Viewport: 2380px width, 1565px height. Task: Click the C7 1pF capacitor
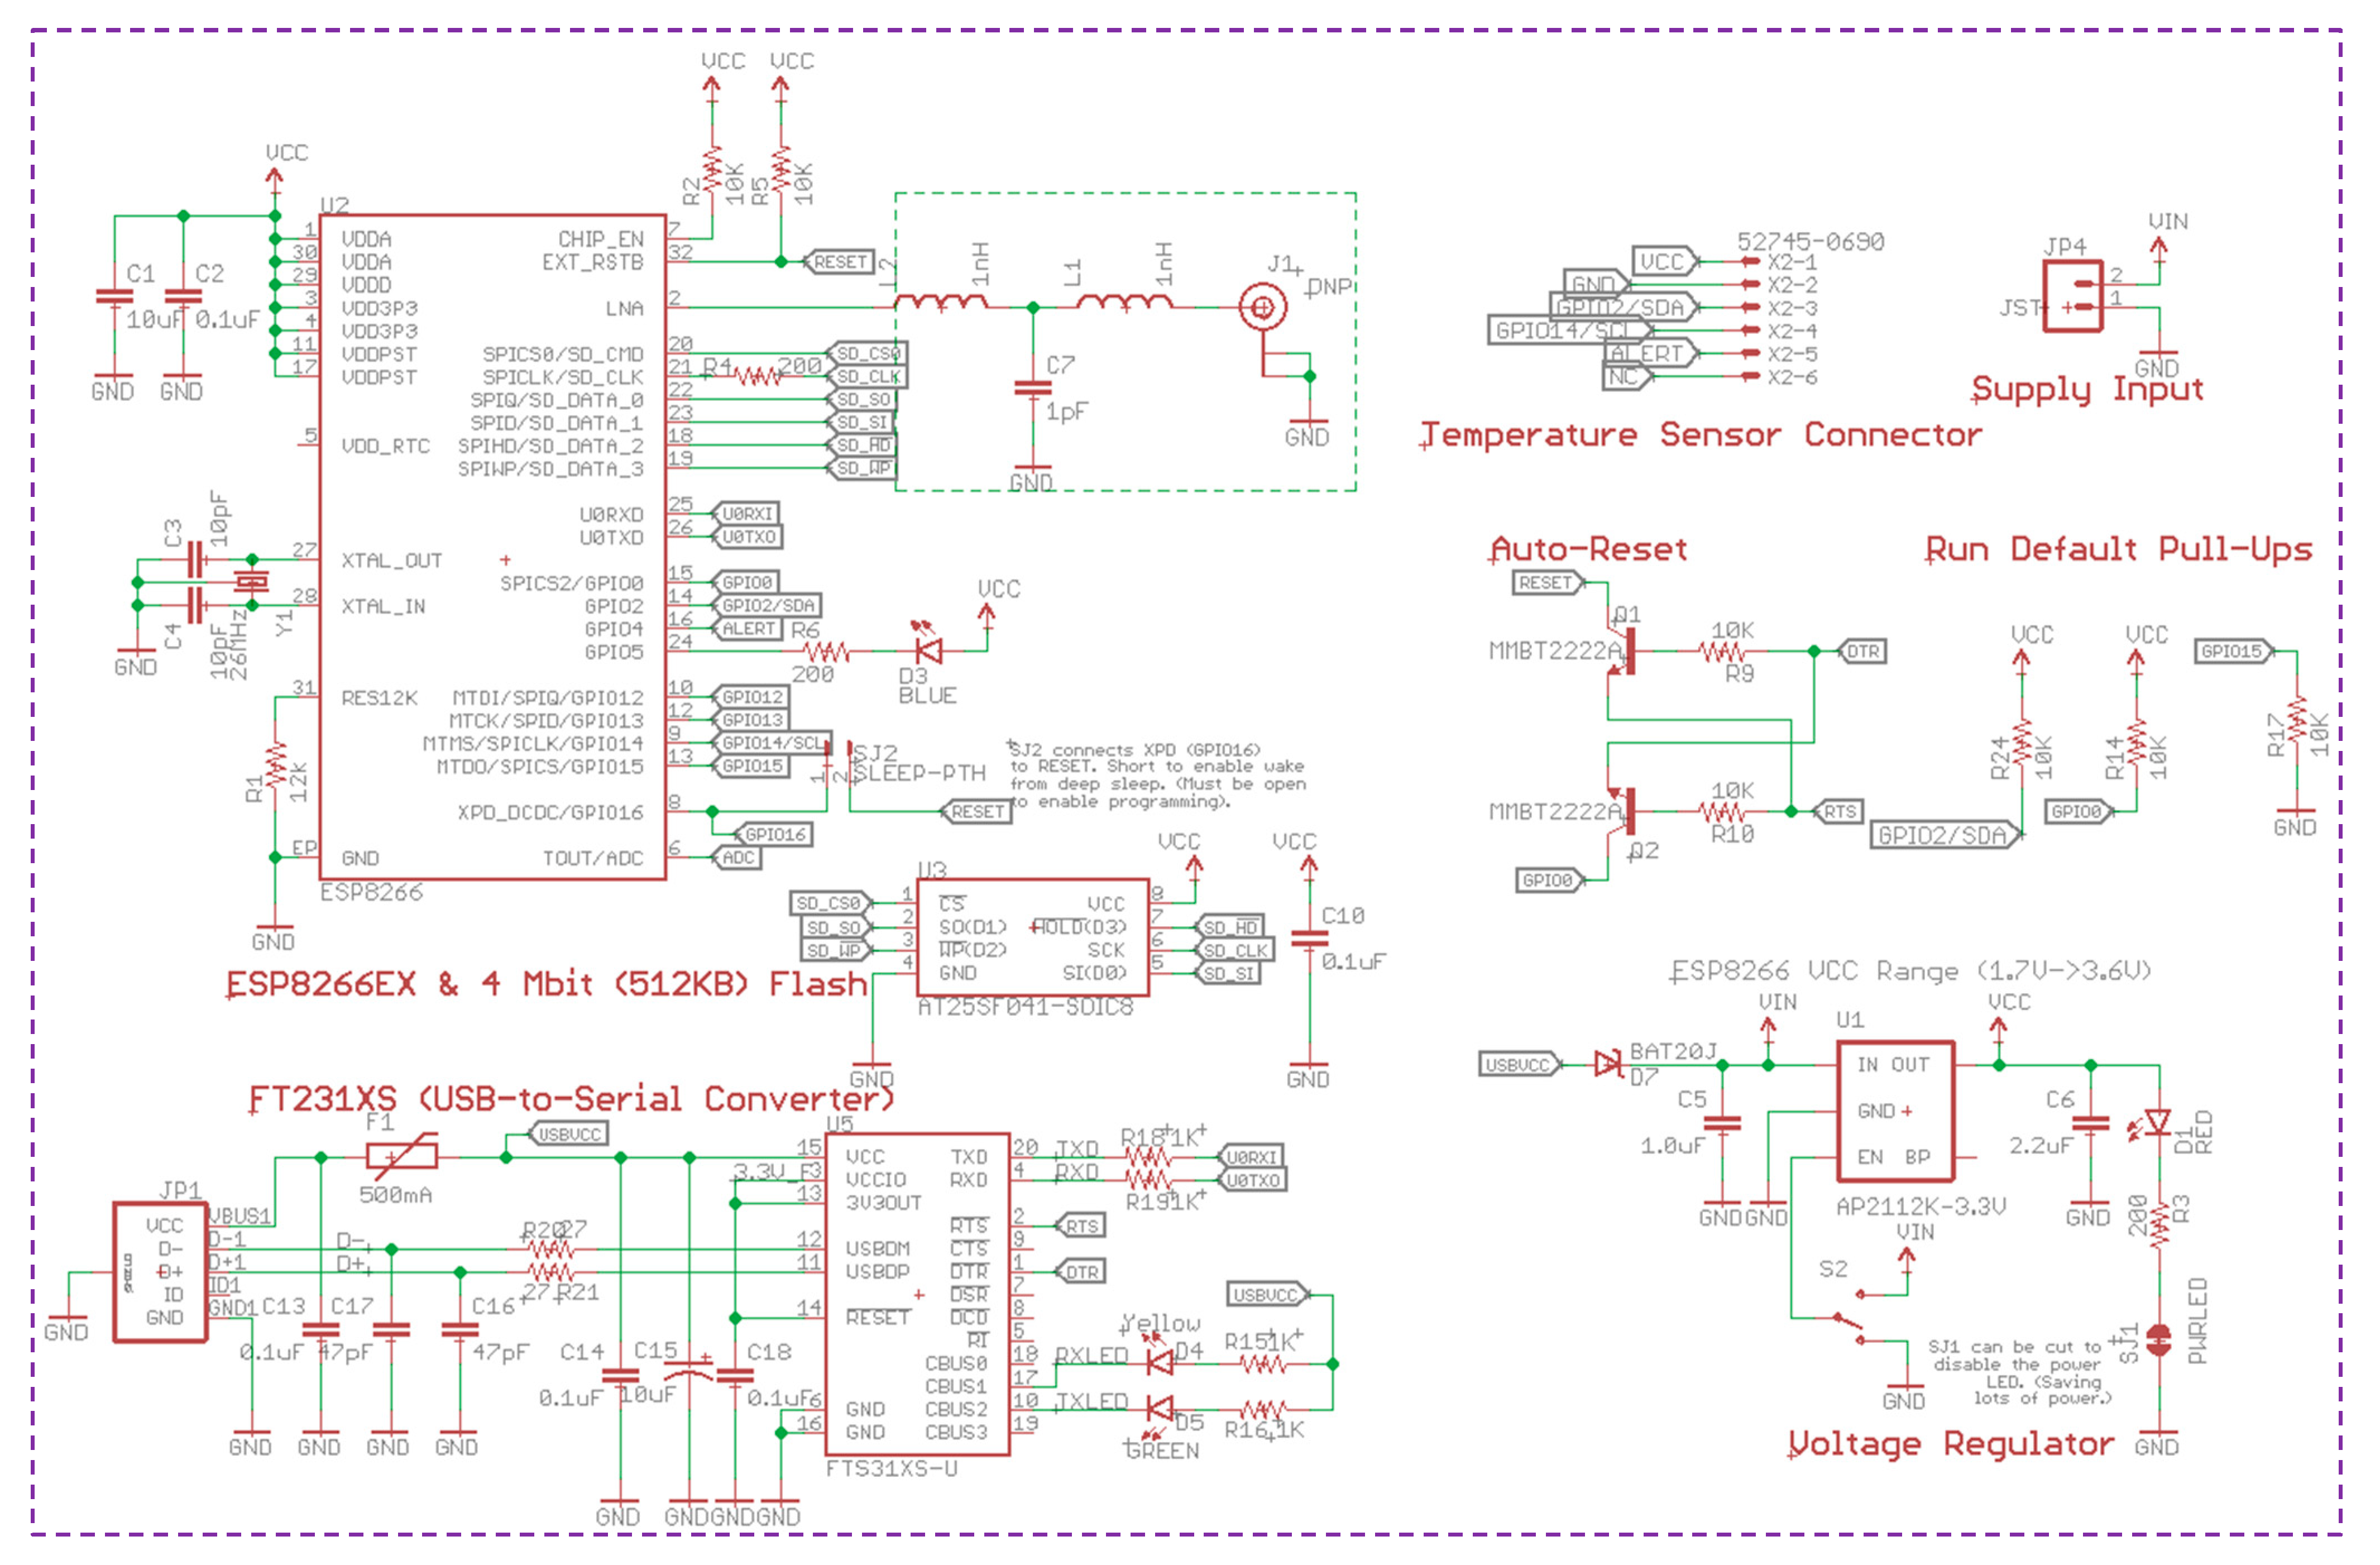tap(1033, 389)
